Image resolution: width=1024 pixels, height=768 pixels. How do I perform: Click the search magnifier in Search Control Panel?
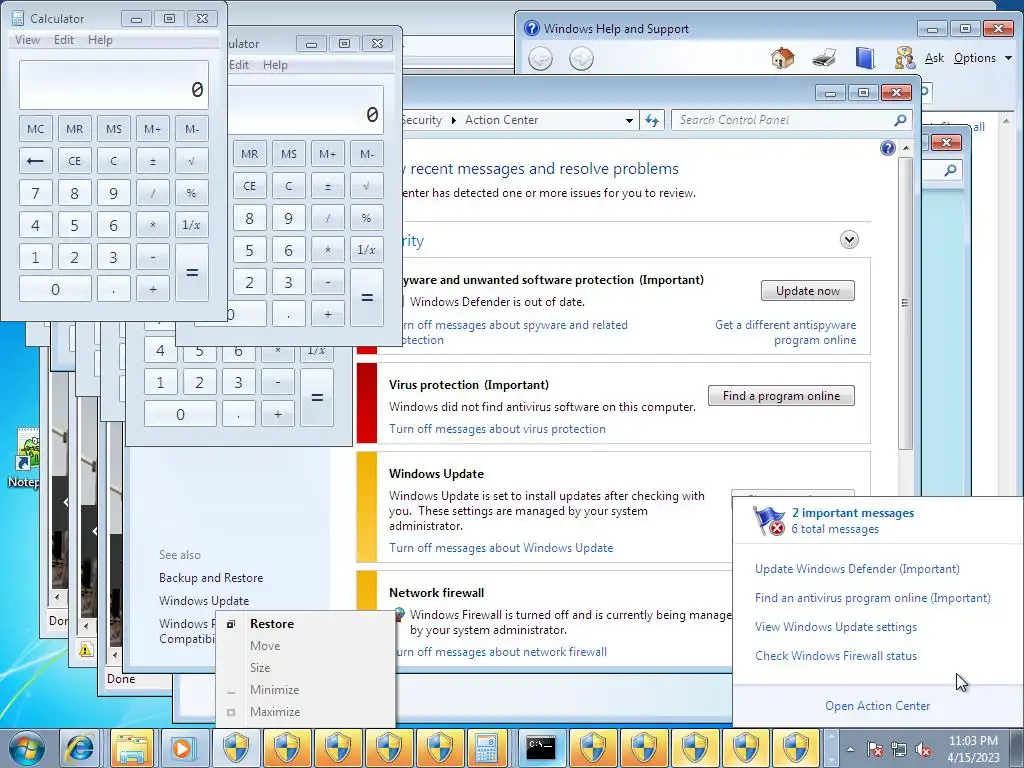tap(900, 120)
